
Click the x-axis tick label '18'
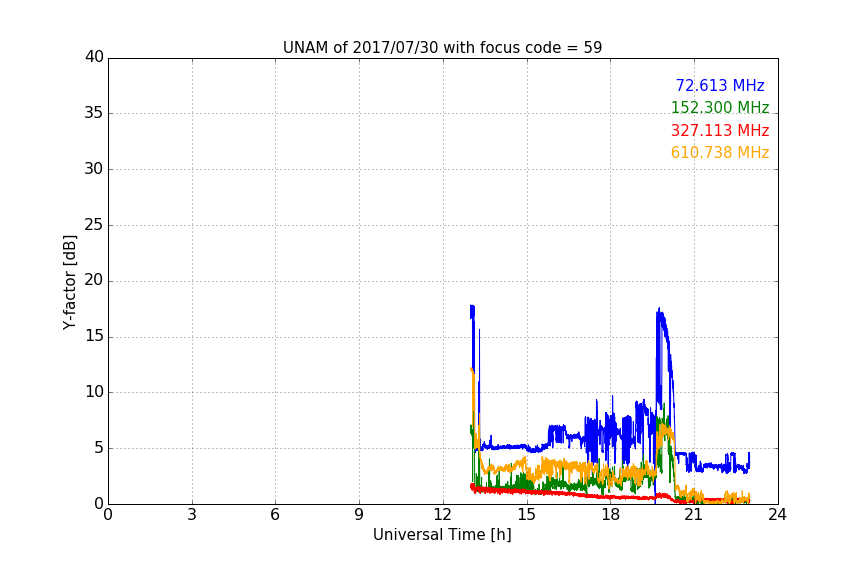click(611, 515)
